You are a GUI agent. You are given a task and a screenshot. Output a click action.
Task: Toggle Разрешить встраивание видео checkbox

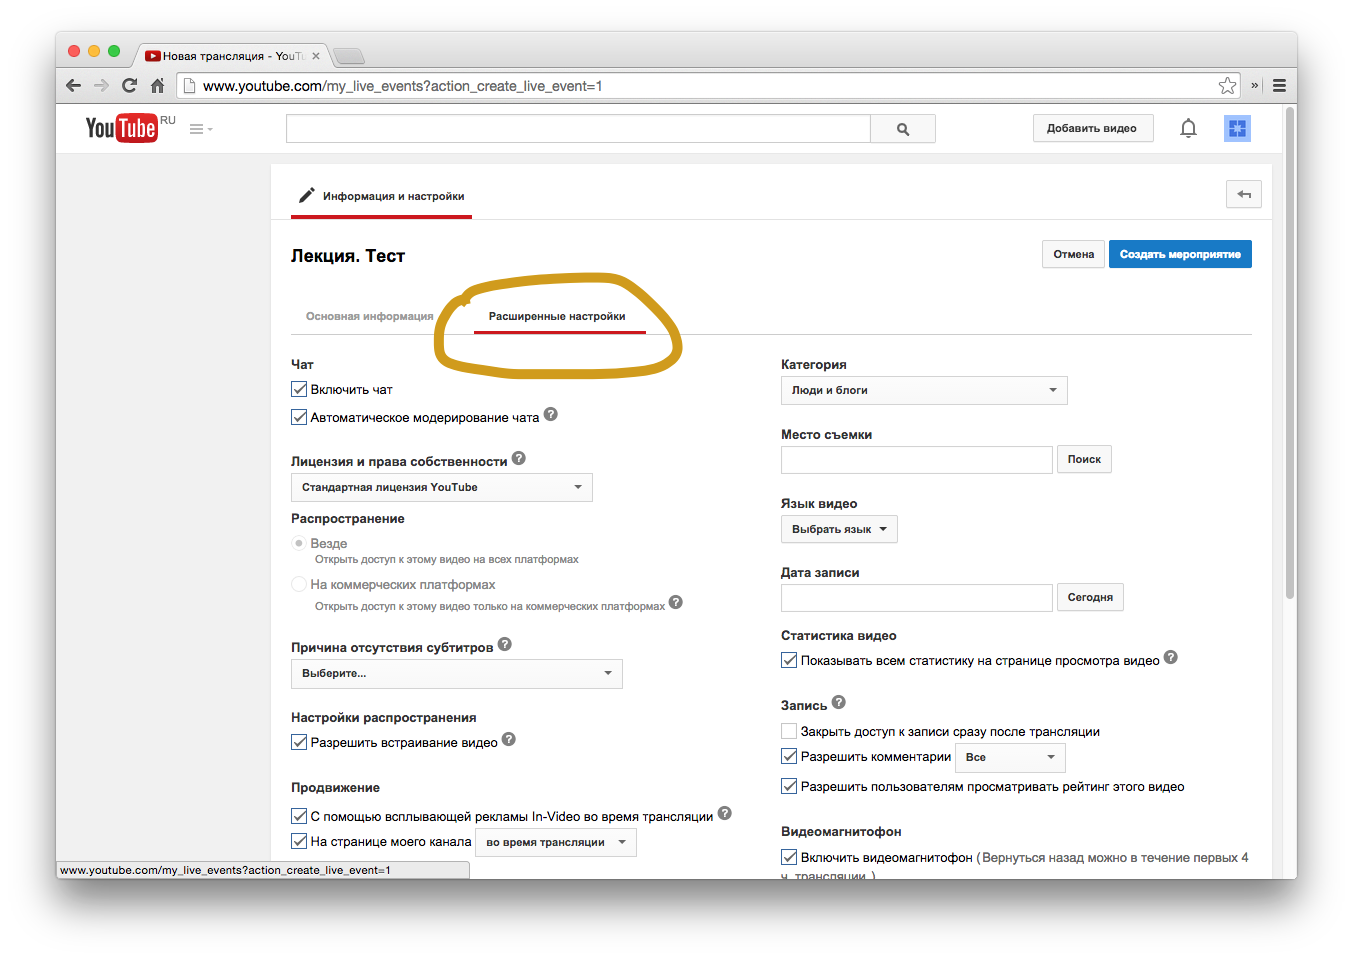pos(299,742)
